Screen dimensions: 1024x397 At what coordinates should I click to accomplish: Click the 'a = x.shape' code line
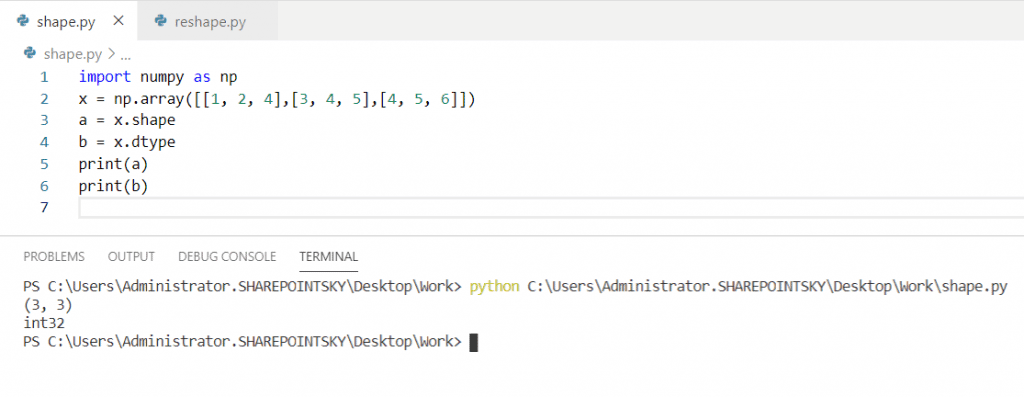coord(127,121)
